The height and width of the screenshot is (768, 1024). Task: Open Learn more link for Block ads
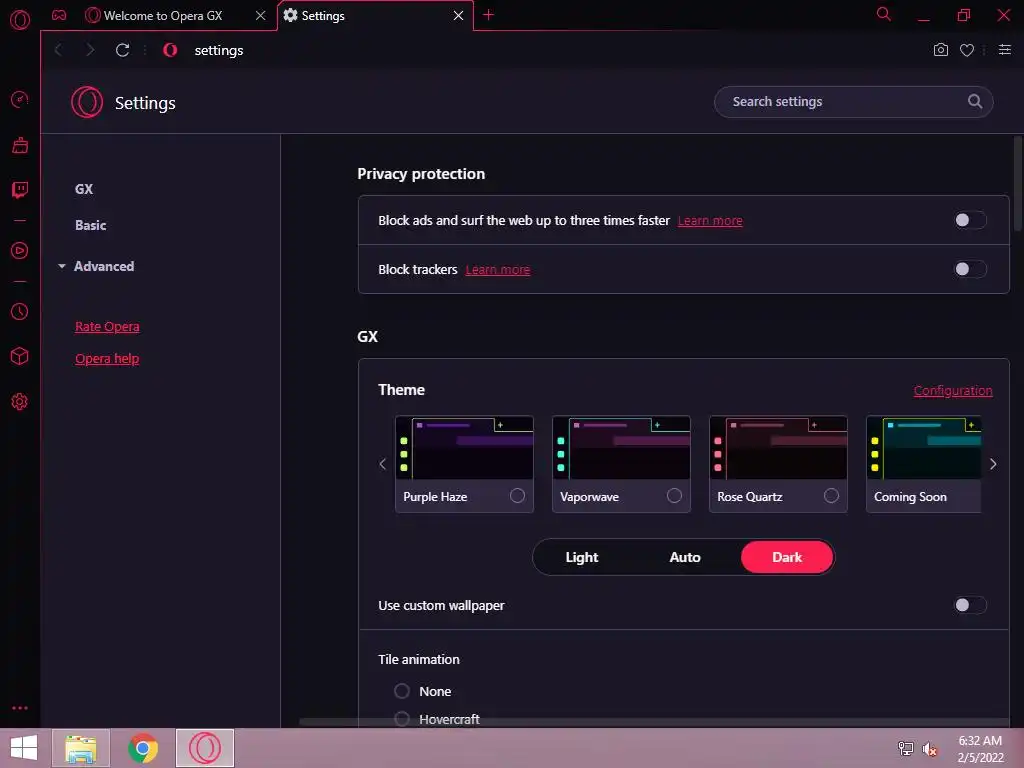click(x=710, y=221)
